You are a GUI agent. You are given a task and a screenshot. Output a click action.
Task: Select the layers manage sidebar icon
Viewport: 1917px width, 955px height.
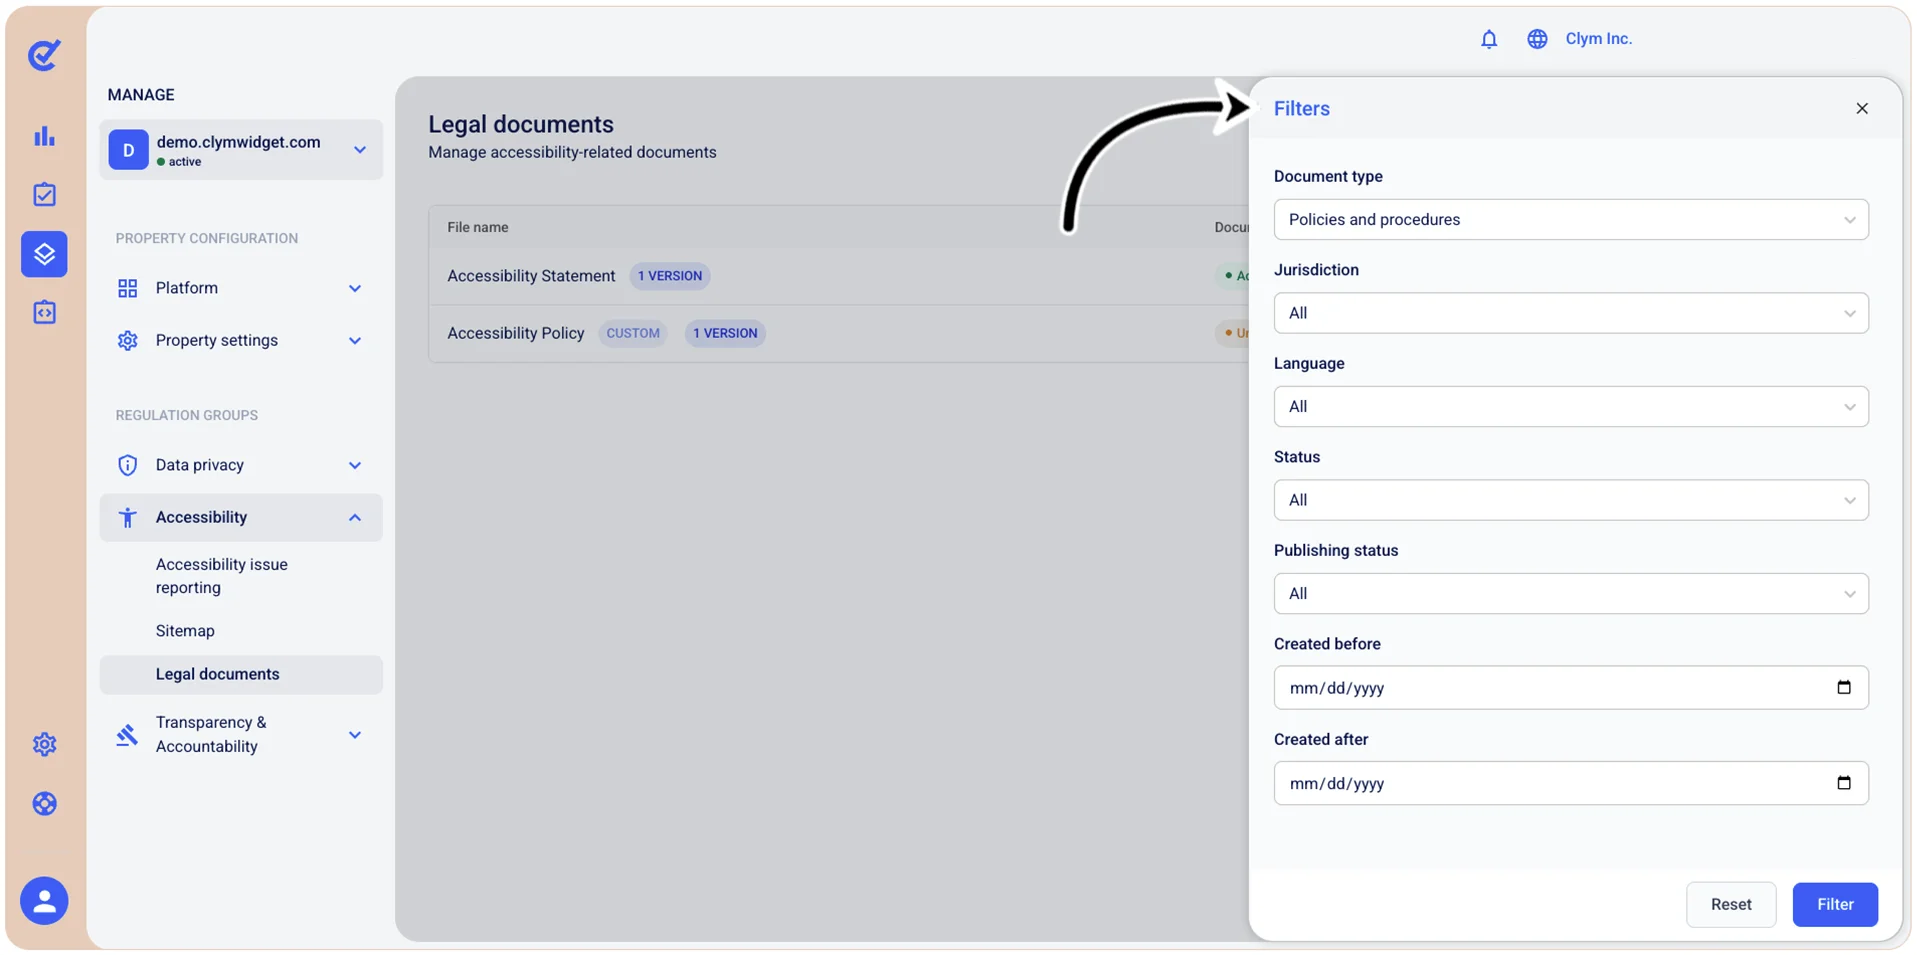coord(44,254)
